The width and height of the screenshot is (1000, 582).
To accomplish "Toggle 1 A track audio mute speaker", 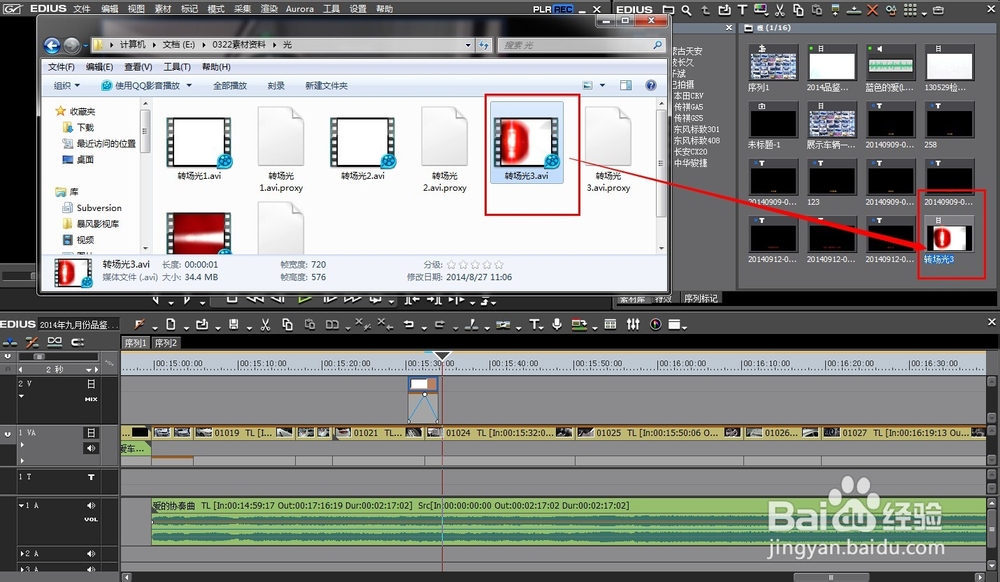I will (91, 506).
